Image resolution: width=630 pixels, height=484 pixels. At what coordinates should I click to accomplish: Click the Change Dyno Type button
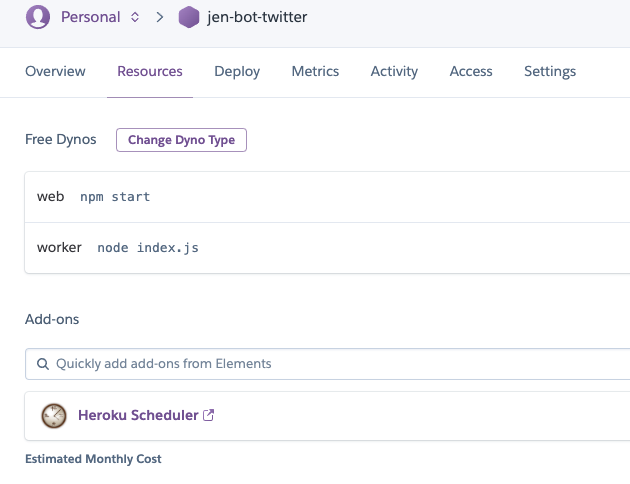(x=181, y=140)
